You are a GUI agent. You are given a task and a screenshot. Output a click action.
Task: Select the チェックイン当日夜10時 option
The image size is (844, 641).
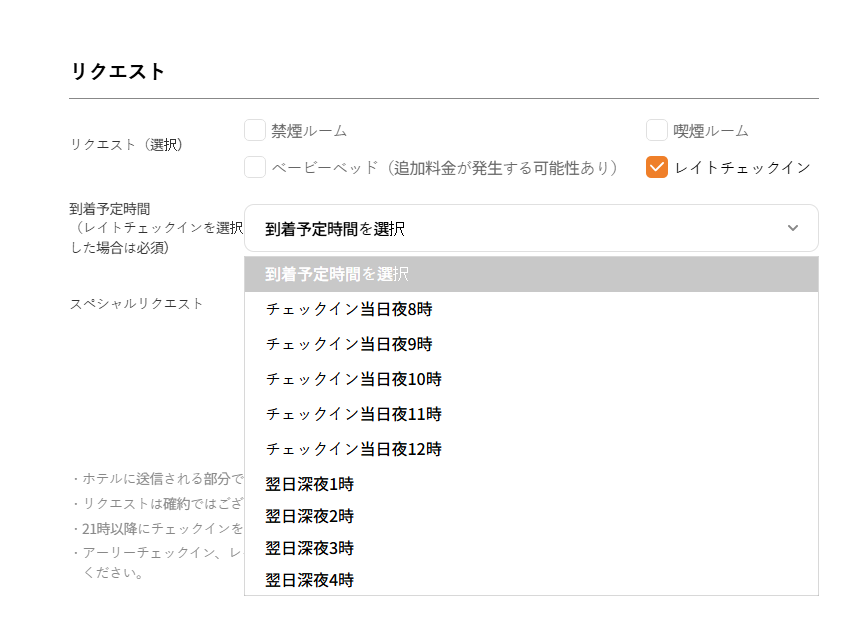[x=354, y=379]
